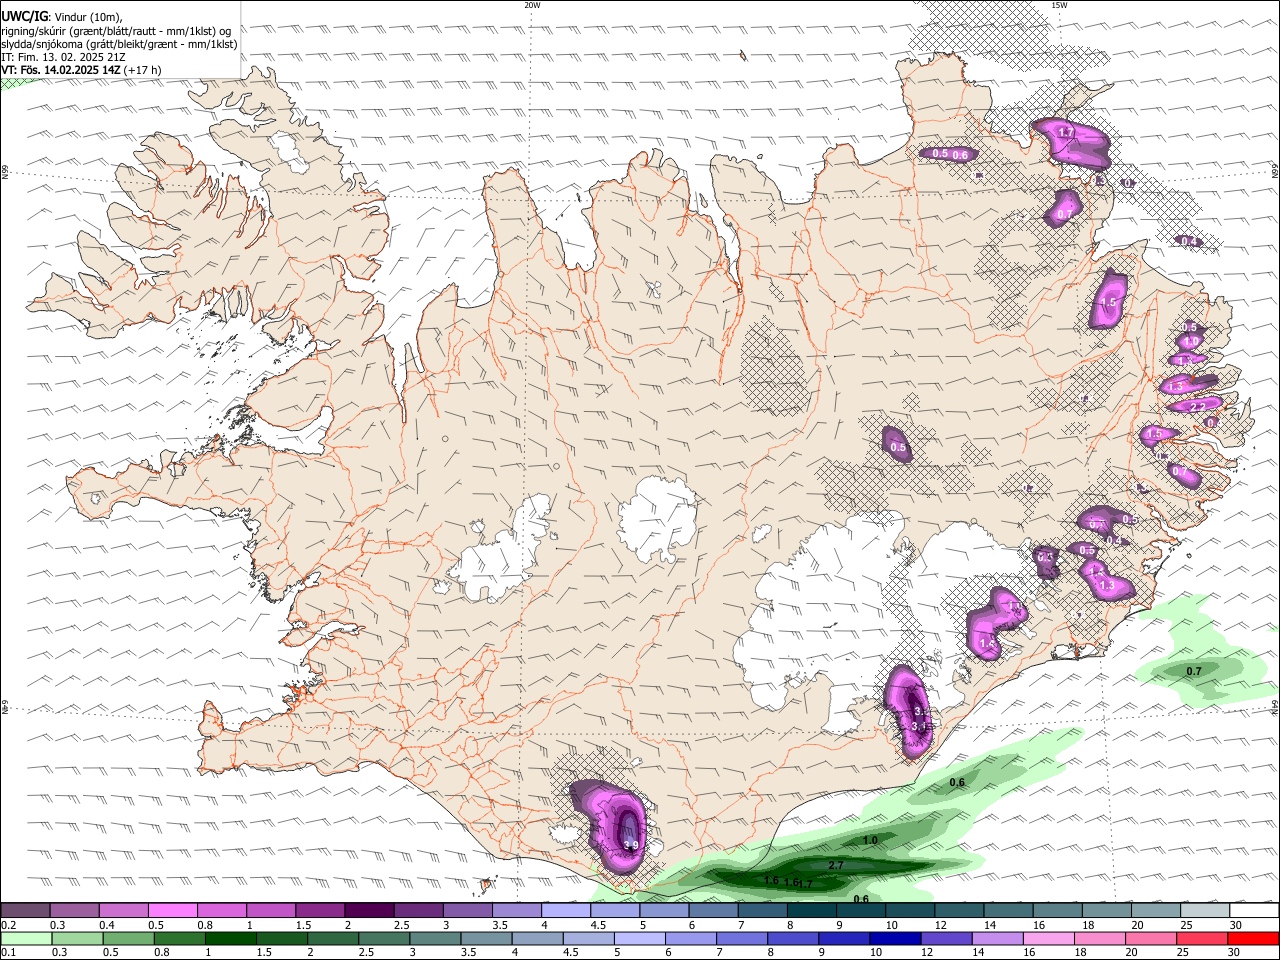The height and width of the screenshot is (960, 1280).
Task: Select upper legend pale grey swatch labeled 25
Action: click(1206, 911)
